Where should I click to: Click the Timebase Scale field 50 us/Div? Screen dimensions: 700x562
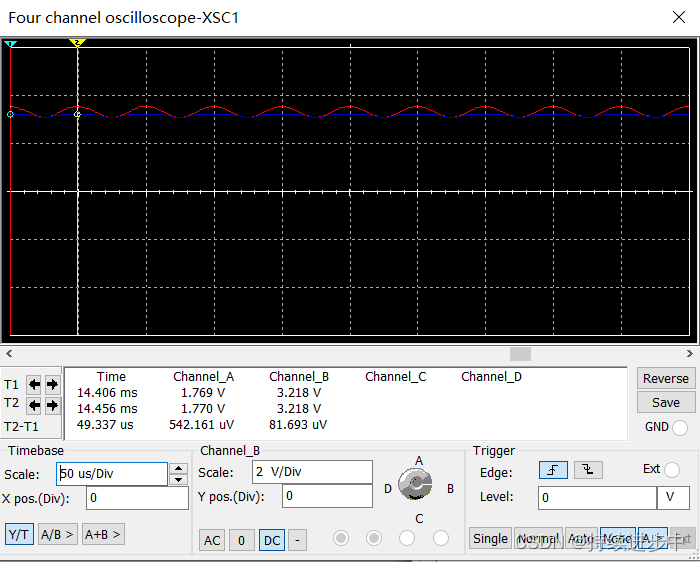[112, 474]
